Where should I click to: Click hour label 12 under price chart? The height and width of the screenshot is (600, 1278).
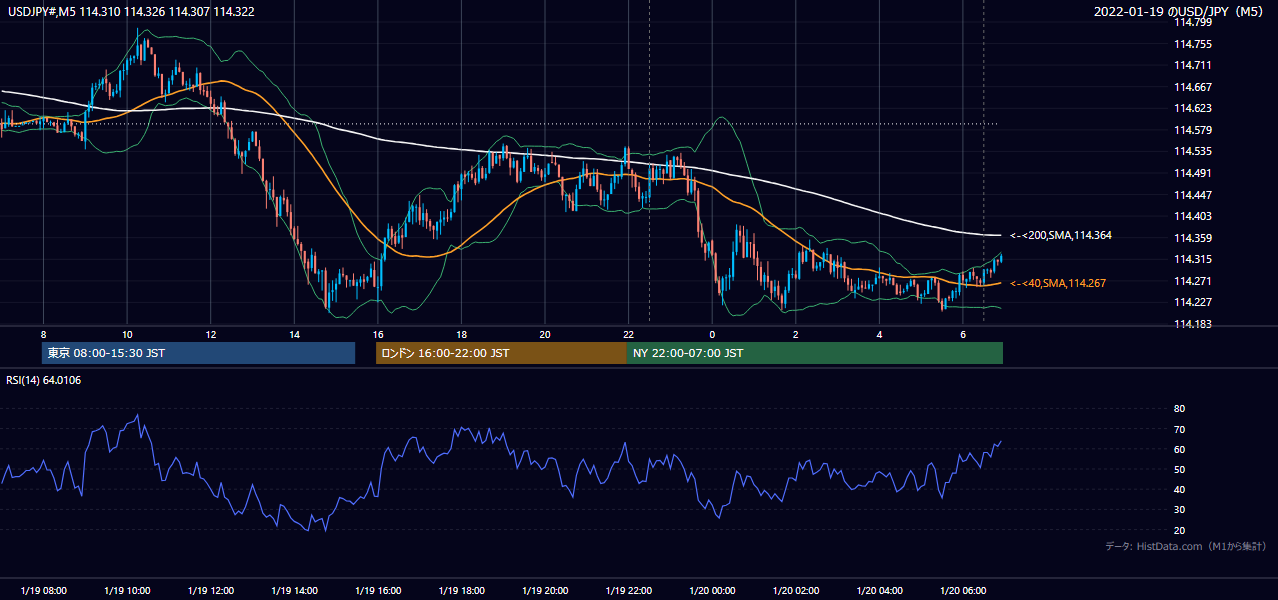click(x=210, y=334)
